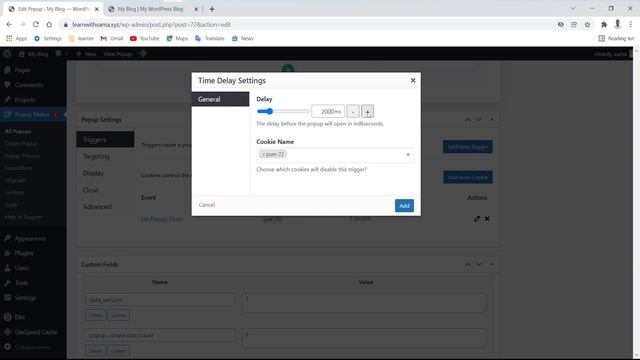The width and height of the screenshot is (640, 360).
Task: Go back in browser history
Action: pos(9,24)
